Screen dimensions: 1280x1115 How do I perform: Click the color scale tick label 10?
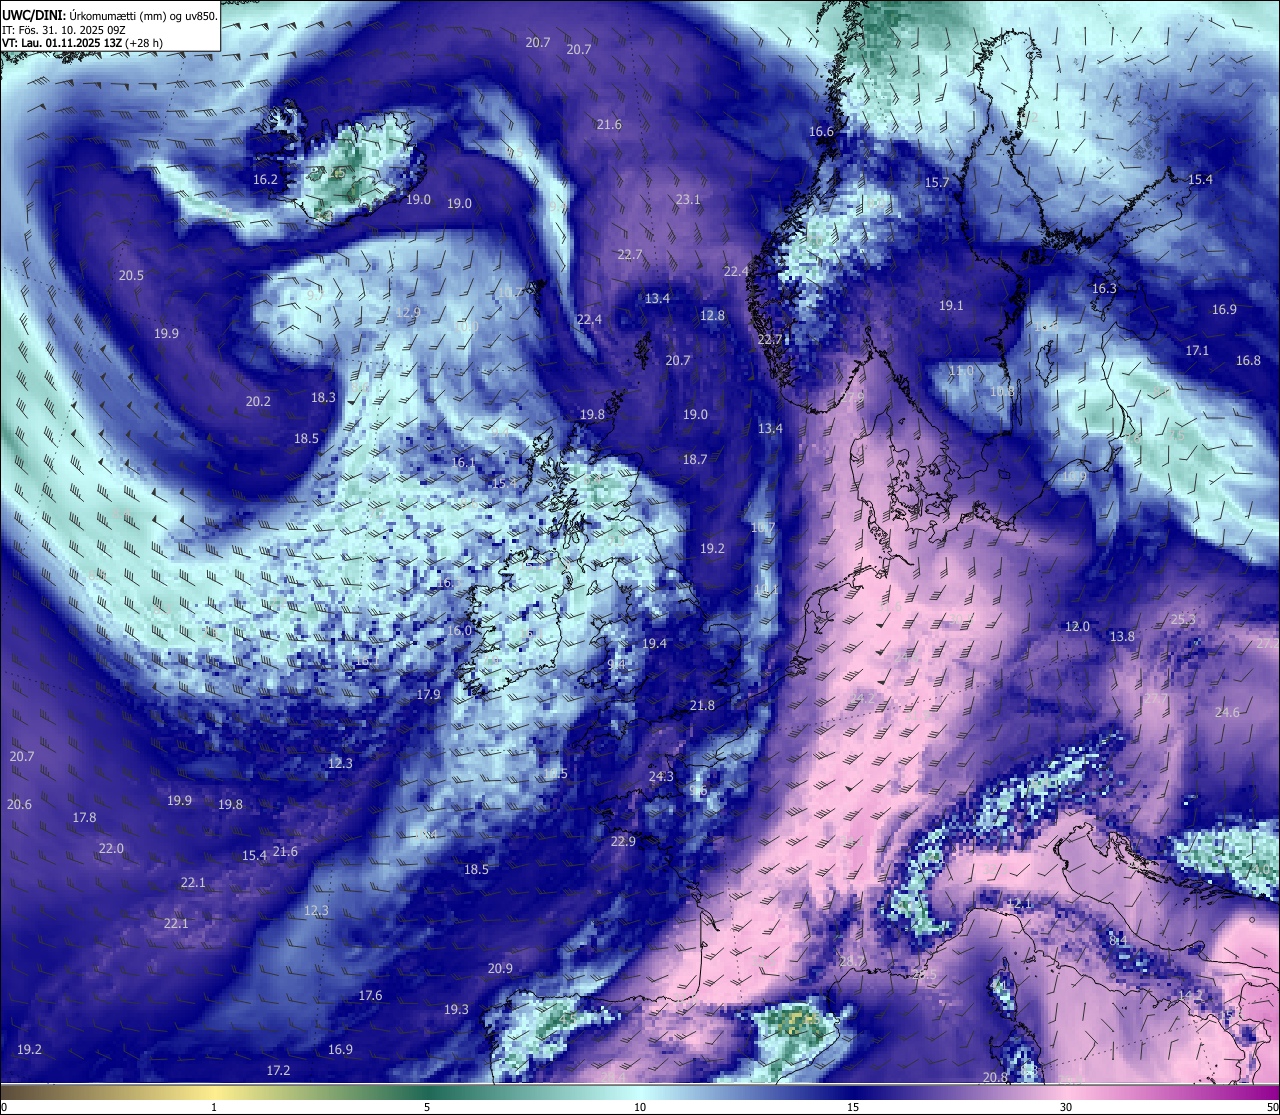[x=640, y=1107]
